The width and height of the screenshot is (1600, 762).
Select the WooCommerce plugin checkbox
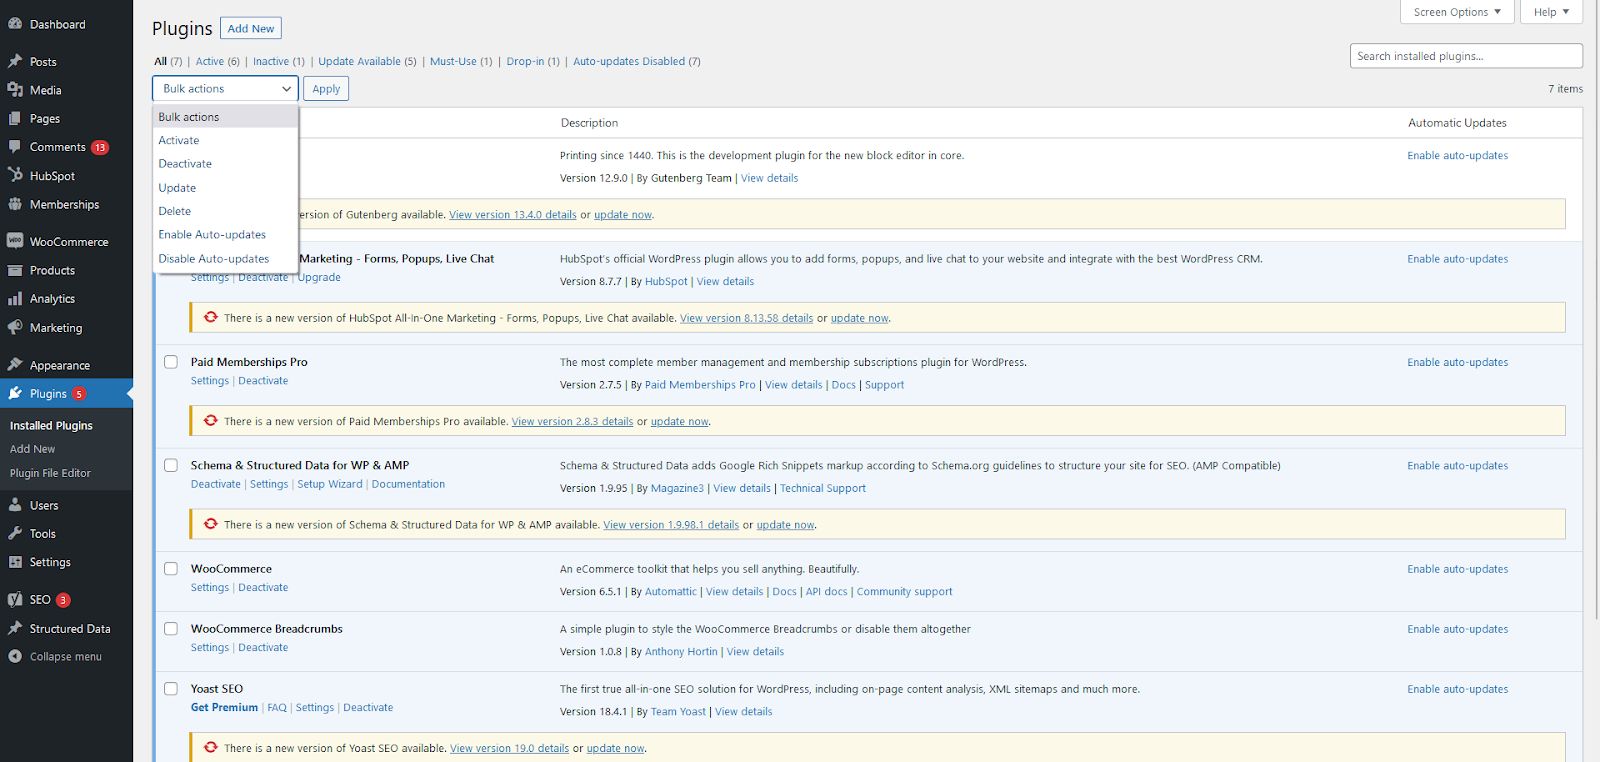pyautogui.click(x=171, y=568)
